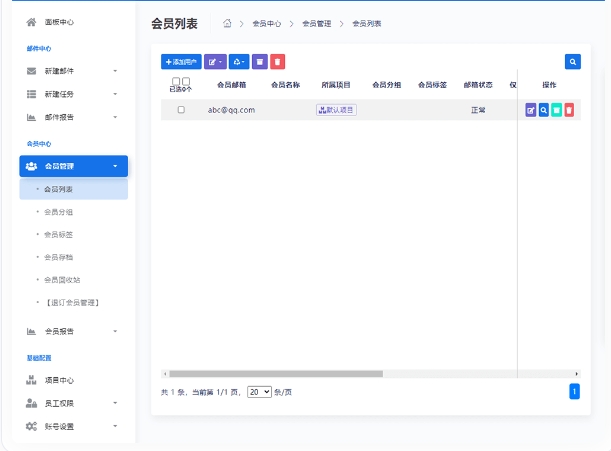Collapse the 会员管理 sidebar menu
Viewport: 611px width, 451px height.
(x=74, y=166)
